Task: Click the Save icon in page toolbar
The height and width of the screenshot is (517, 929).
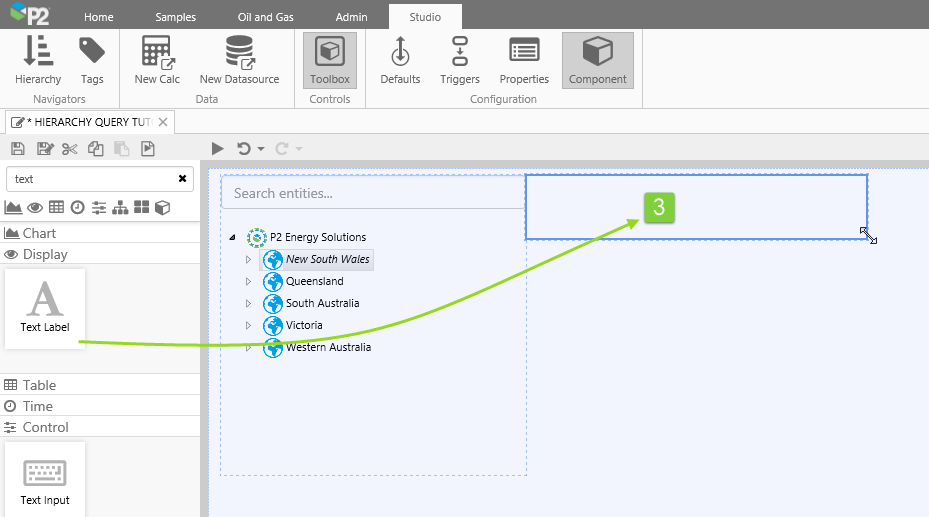Action: [x=17, y=149]
